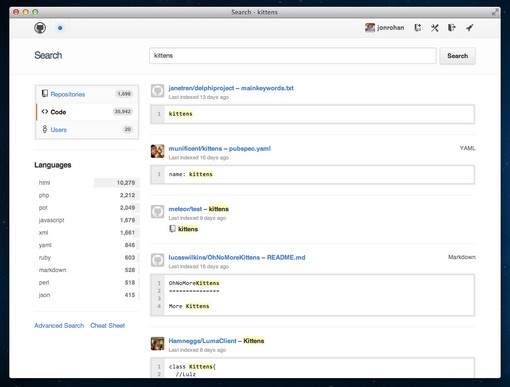Filter results by xml language
510x387 pixels.
[87, 233]
